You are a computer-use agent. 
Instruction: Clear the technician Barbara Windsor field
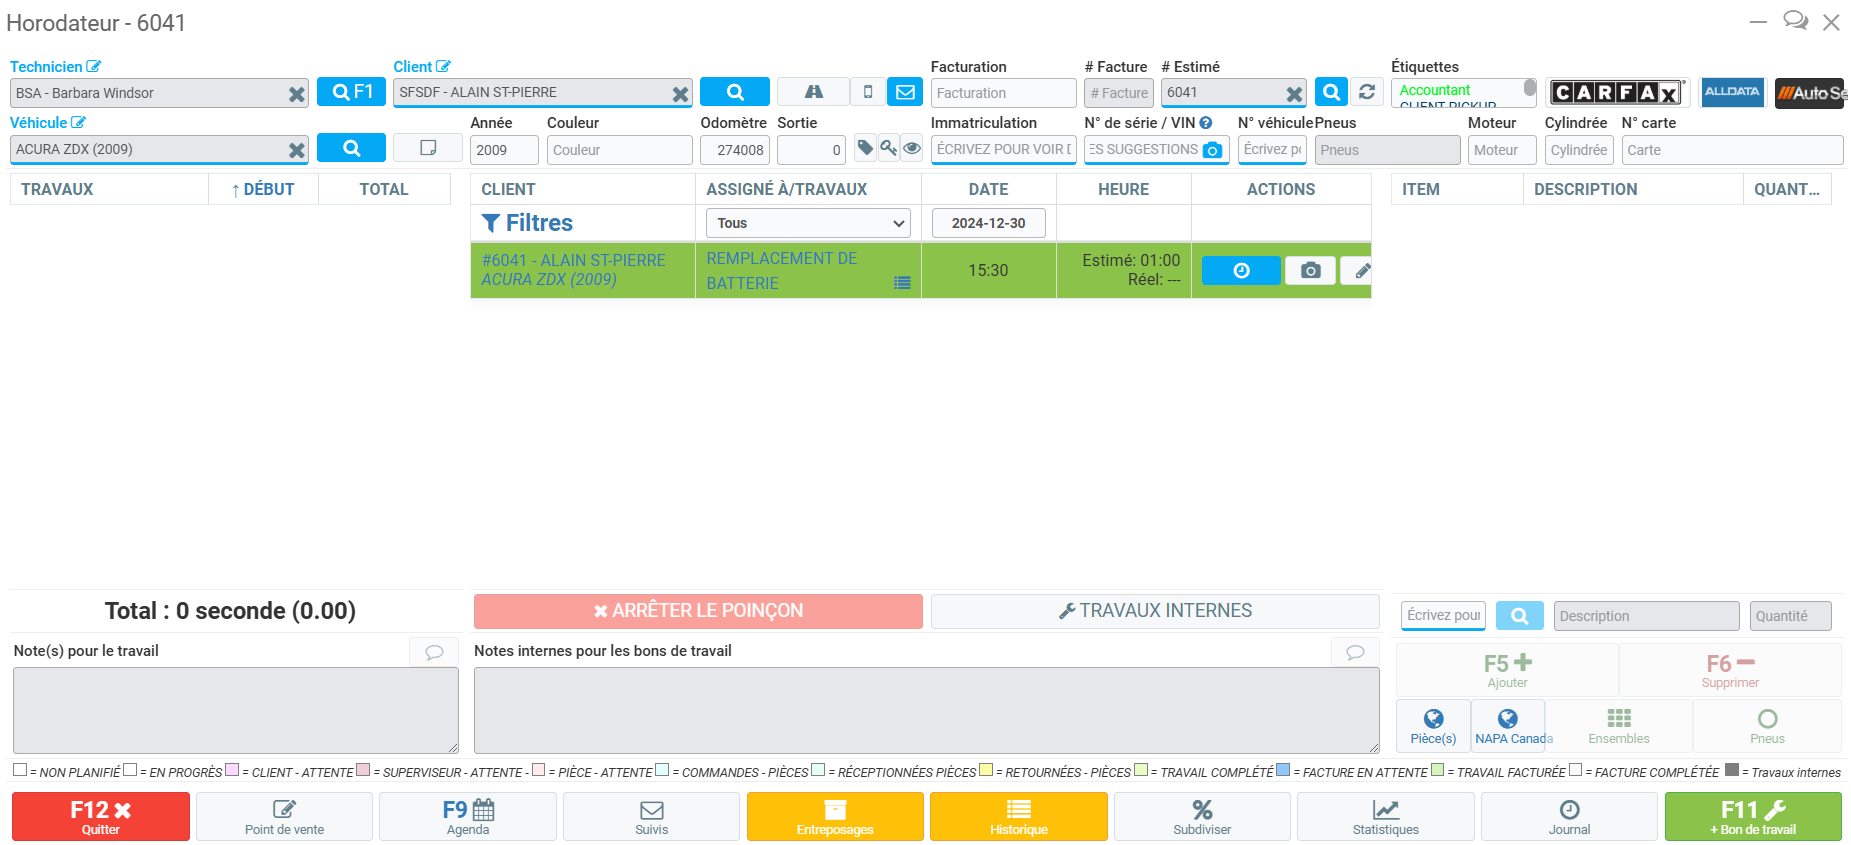tap(296, 94)
